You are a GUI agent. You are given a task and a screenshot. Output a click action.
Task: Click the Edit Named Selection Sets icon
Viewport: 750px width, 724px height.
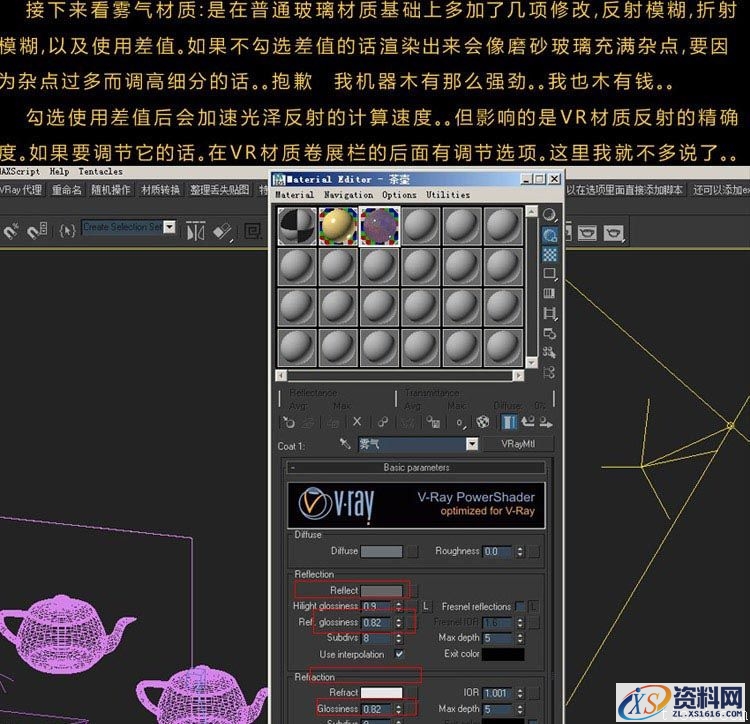point(67,231)
